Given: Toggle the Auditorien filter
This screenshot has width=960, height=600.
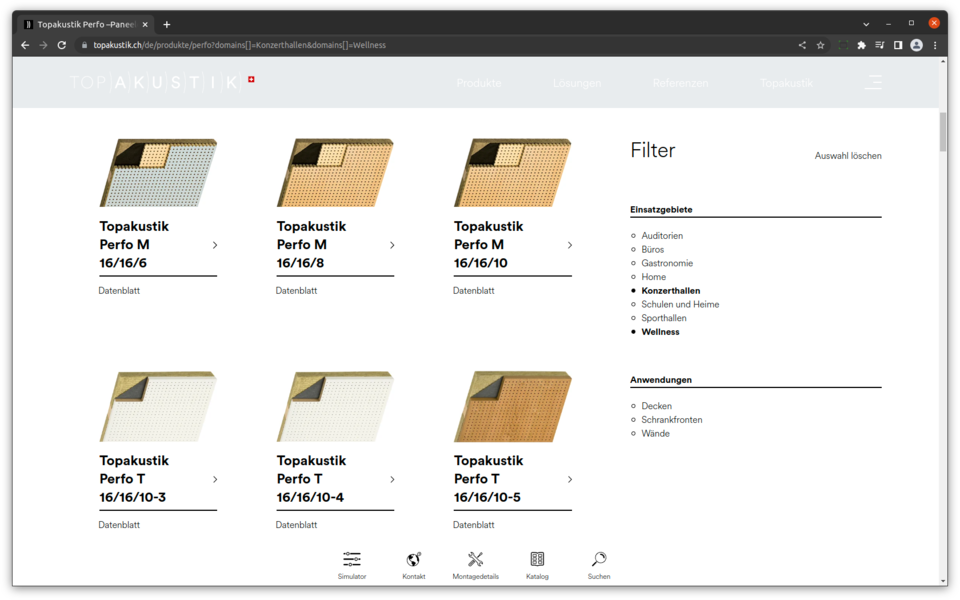Looking at the screenshot, I should pyautogui.click(x=662, y=236).
